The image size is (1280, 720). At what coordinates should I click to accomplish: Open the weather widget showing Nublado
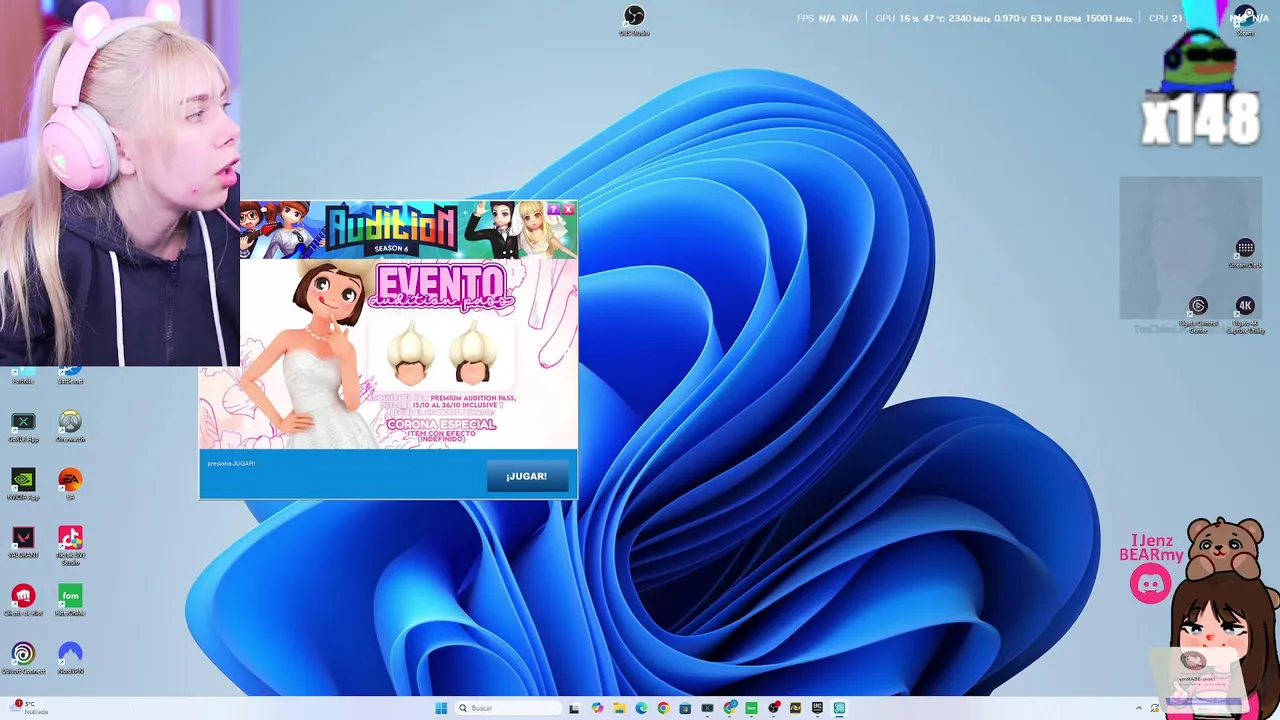click(x=28, y=708)
